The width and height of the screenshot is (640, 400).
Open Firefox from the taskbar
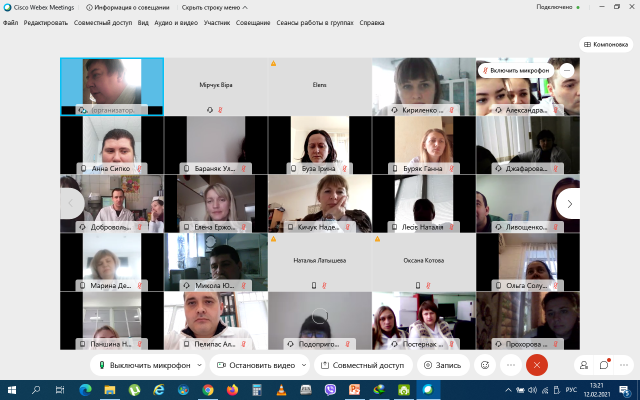tap(232, 390)
